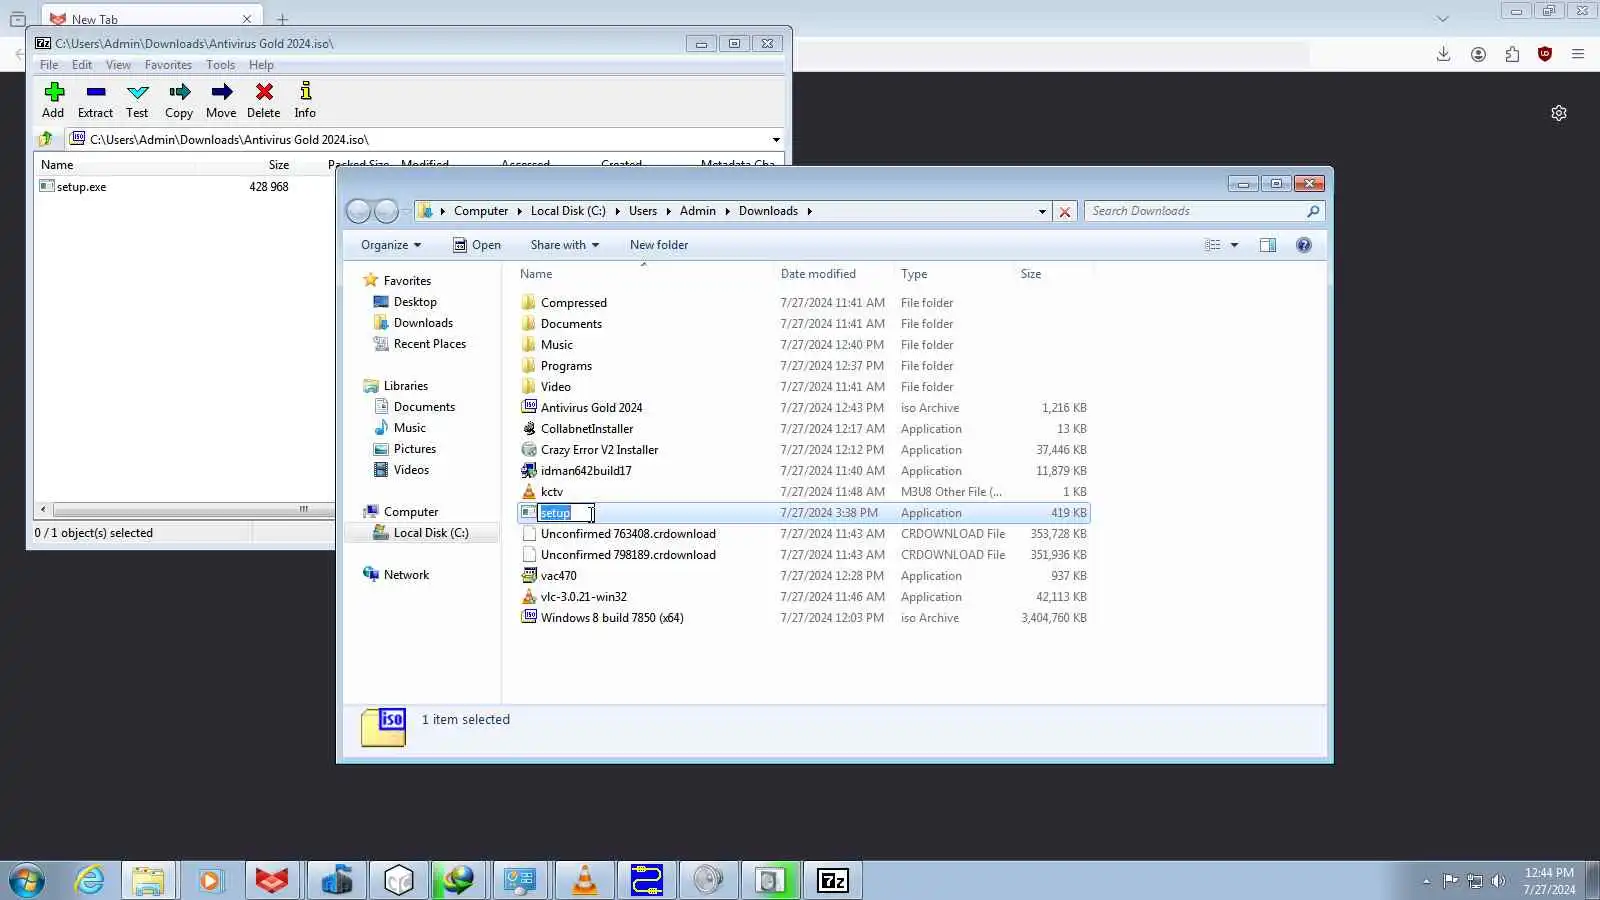Viewport: 1600px width, 900px height.
Task: Toggle the preview pane in Explorer
Action: click(1268, 245)
